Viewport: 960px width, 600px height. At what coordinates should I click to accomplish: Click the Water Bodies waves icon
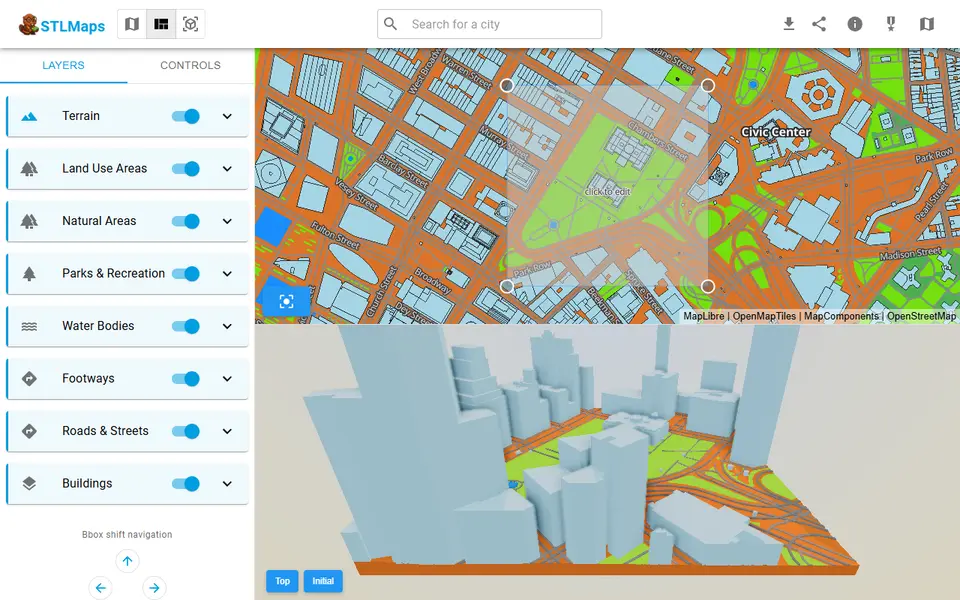click(x=29, y=326)
